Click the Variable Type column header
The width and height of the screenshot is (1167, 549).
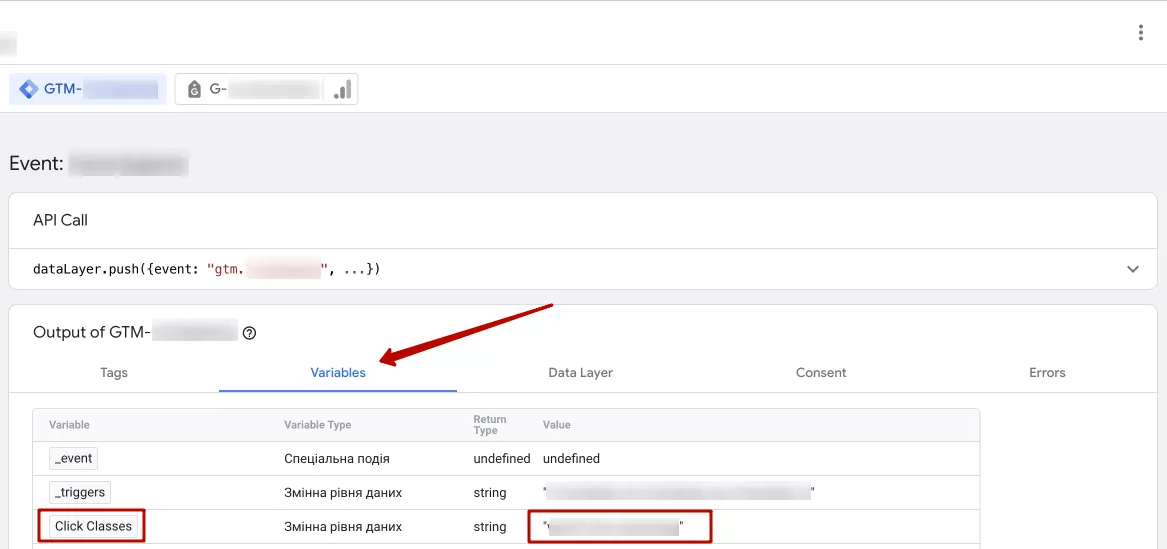click(x=318, y=425)
